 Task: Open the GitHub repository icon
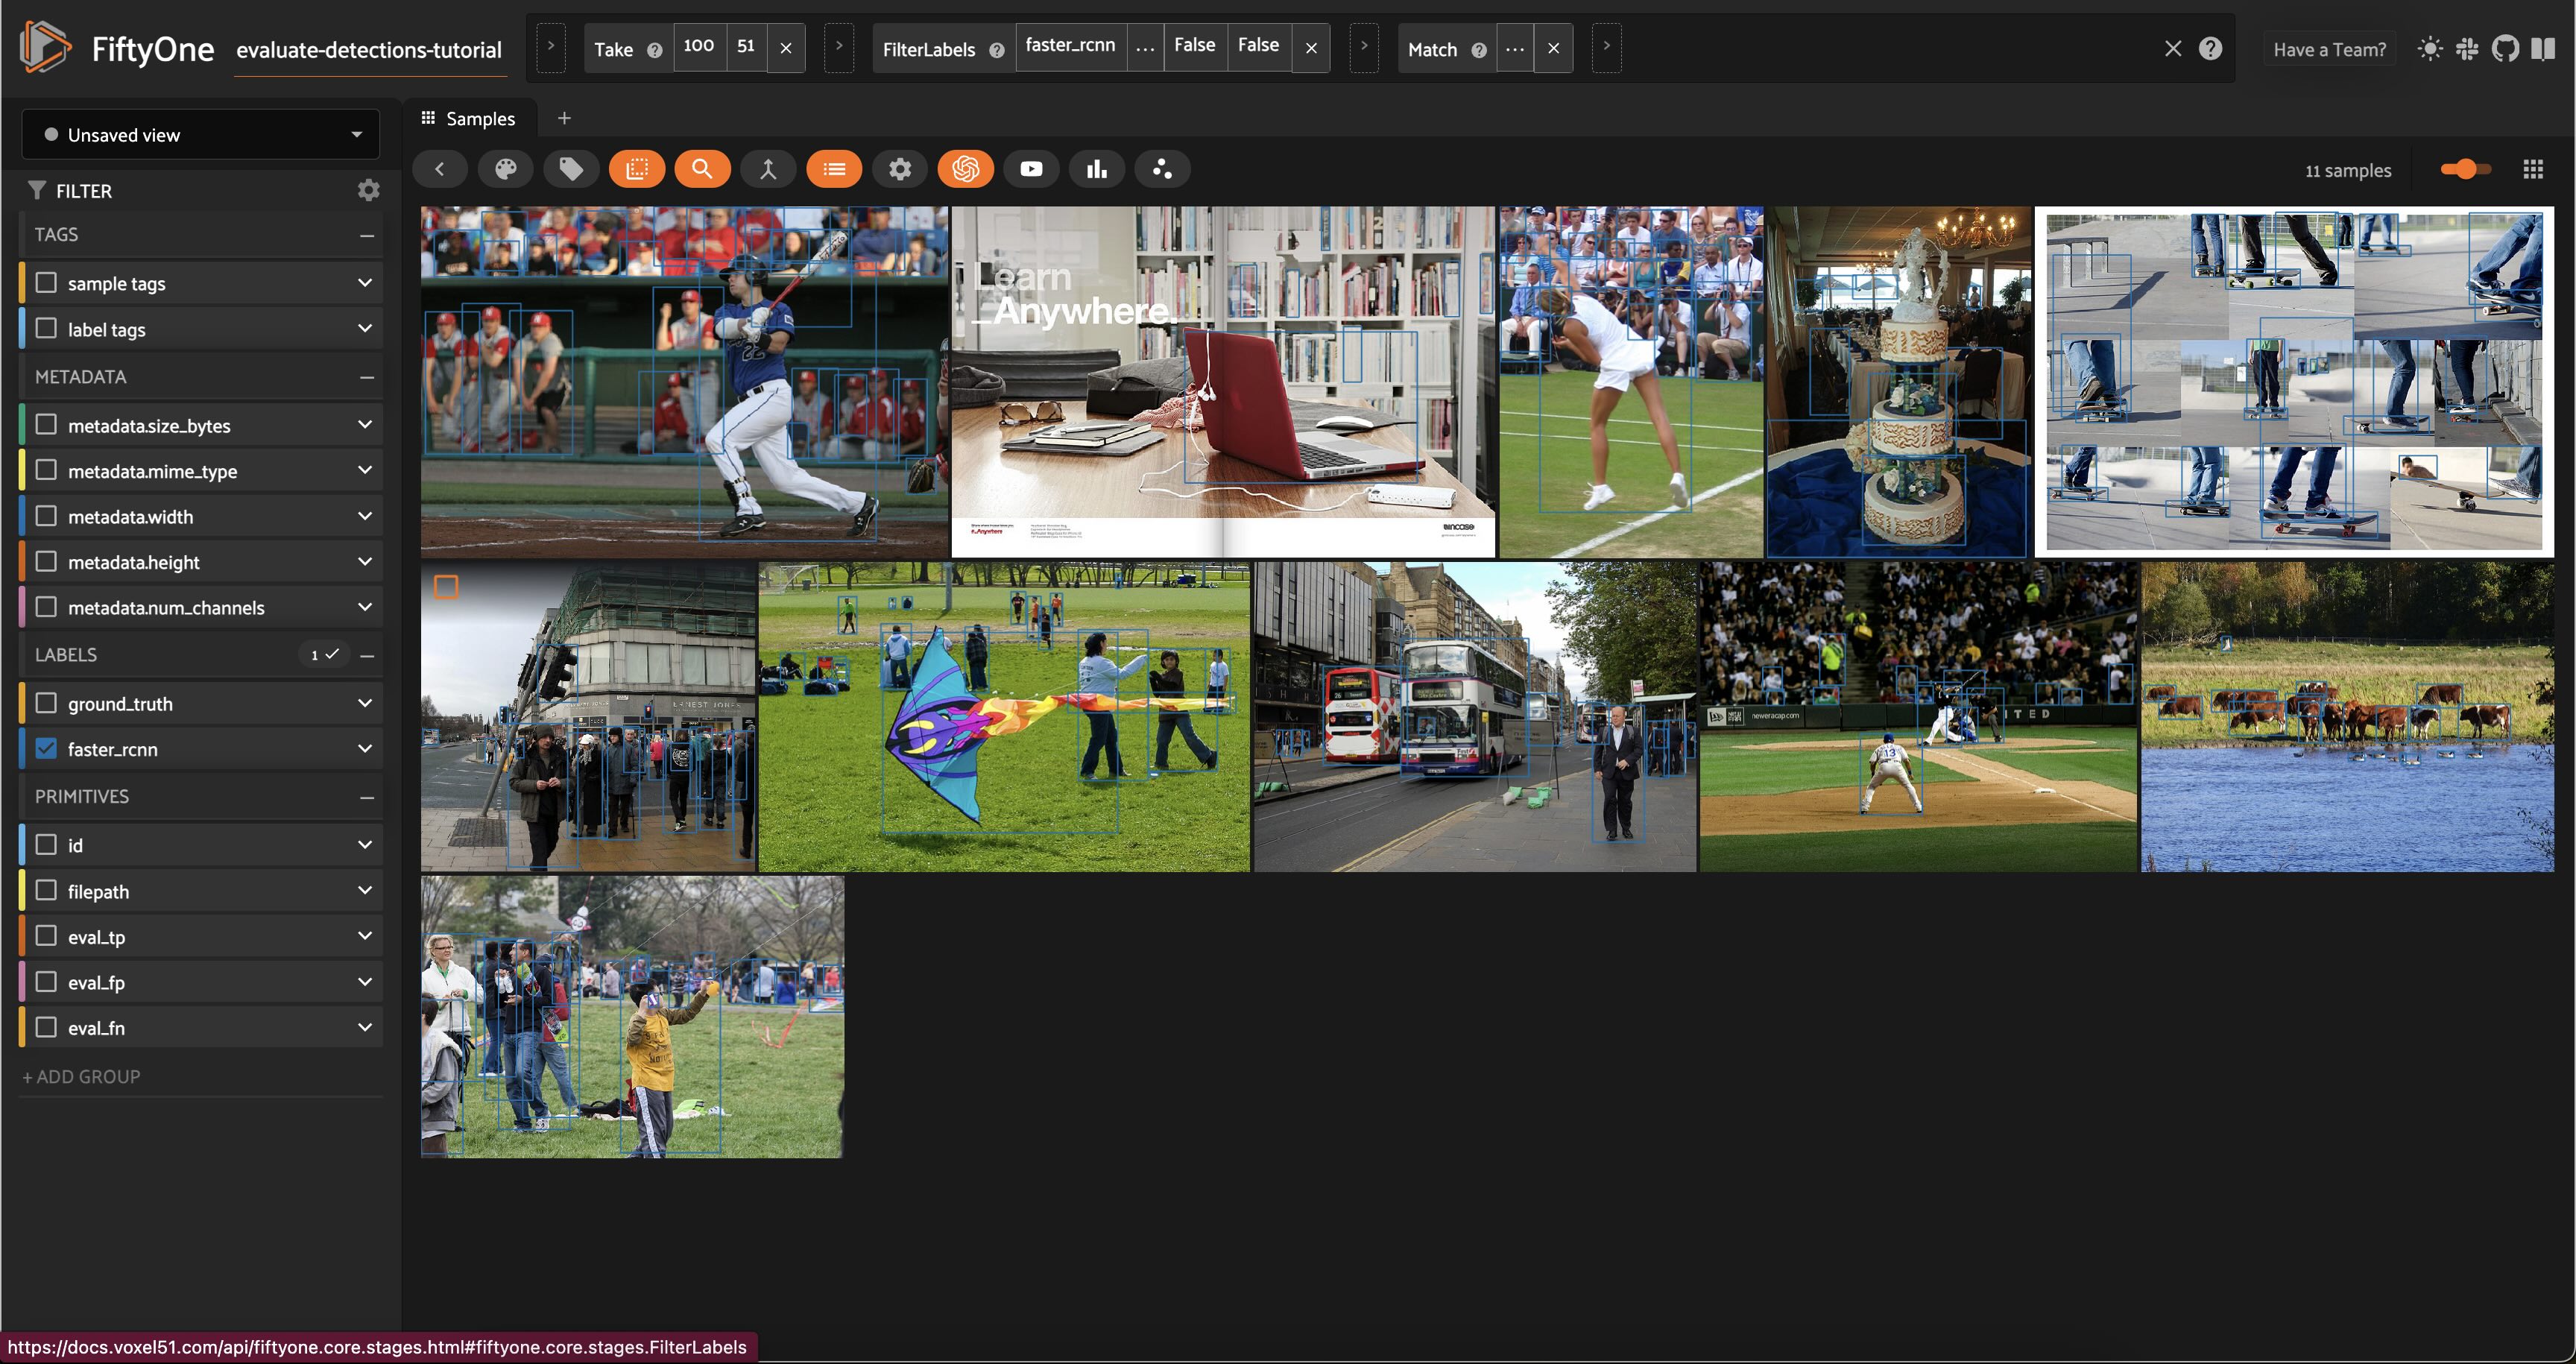2505,48
